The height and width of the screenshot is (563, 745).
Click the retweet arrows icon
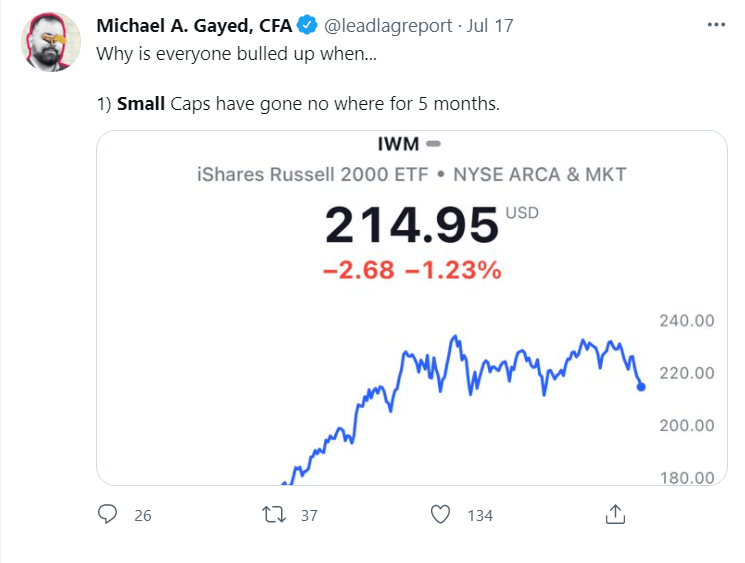pos(274,514)
